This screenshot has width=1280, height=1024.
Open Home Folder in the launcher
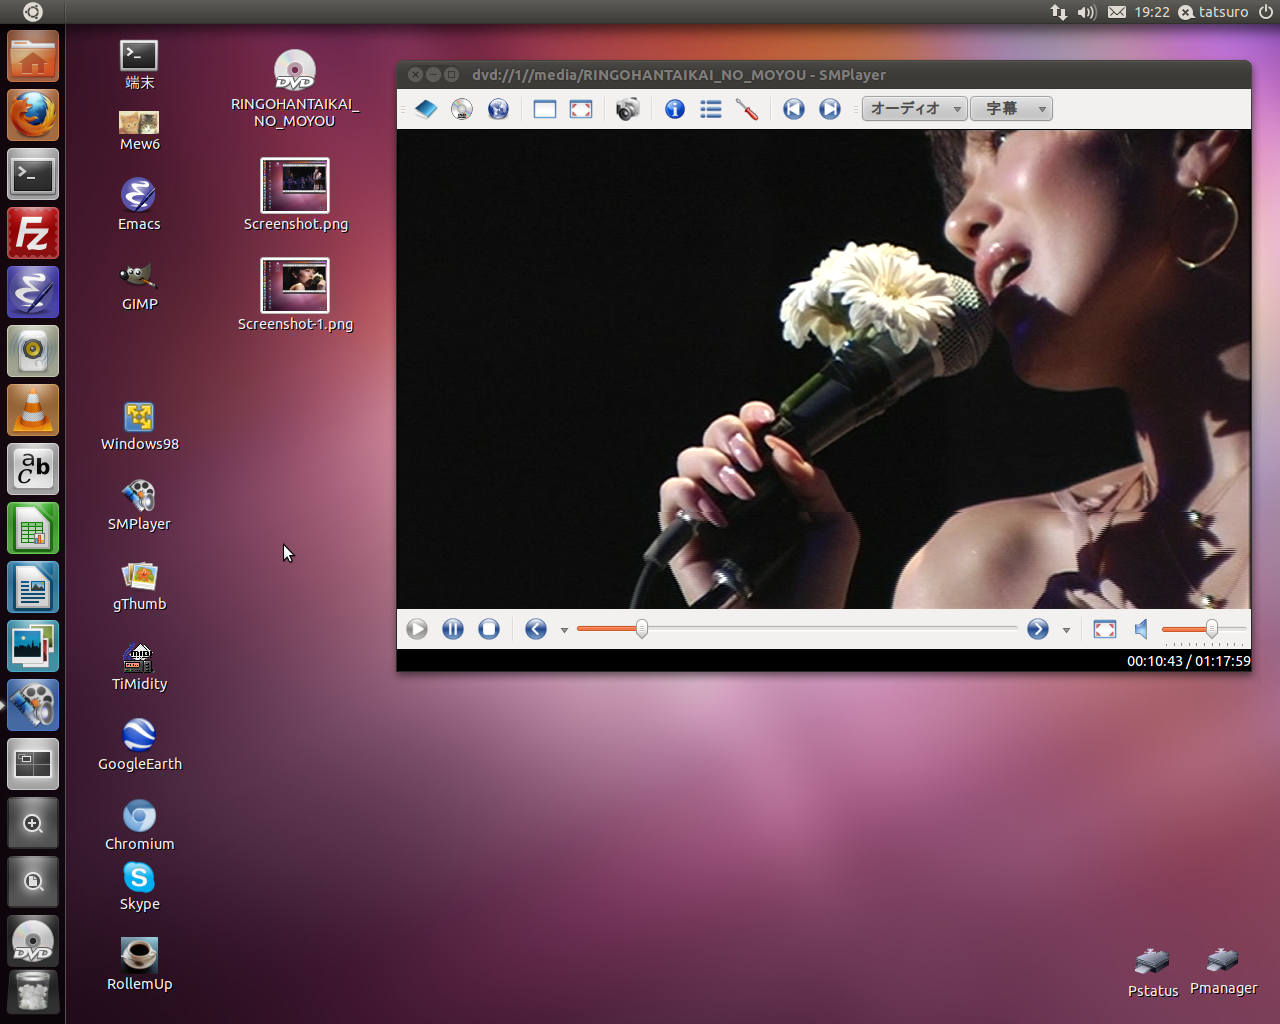click(33, 55)
